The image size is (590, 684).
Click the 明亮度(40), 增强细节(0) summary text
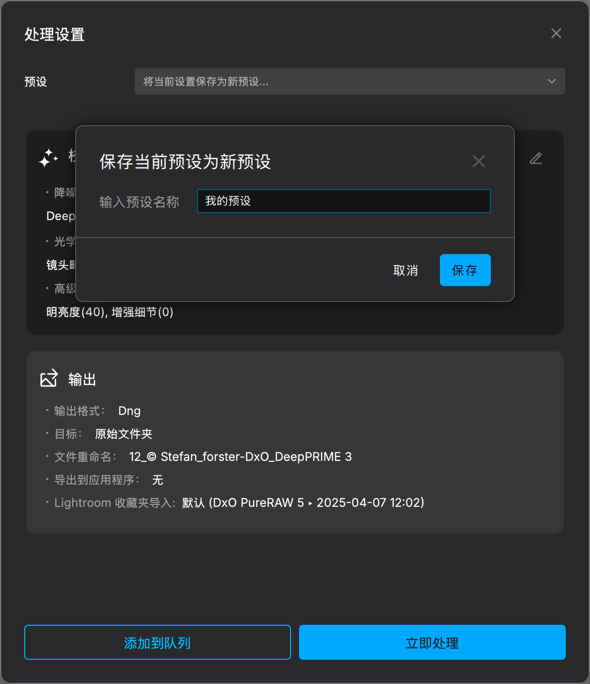pos(110,312)
